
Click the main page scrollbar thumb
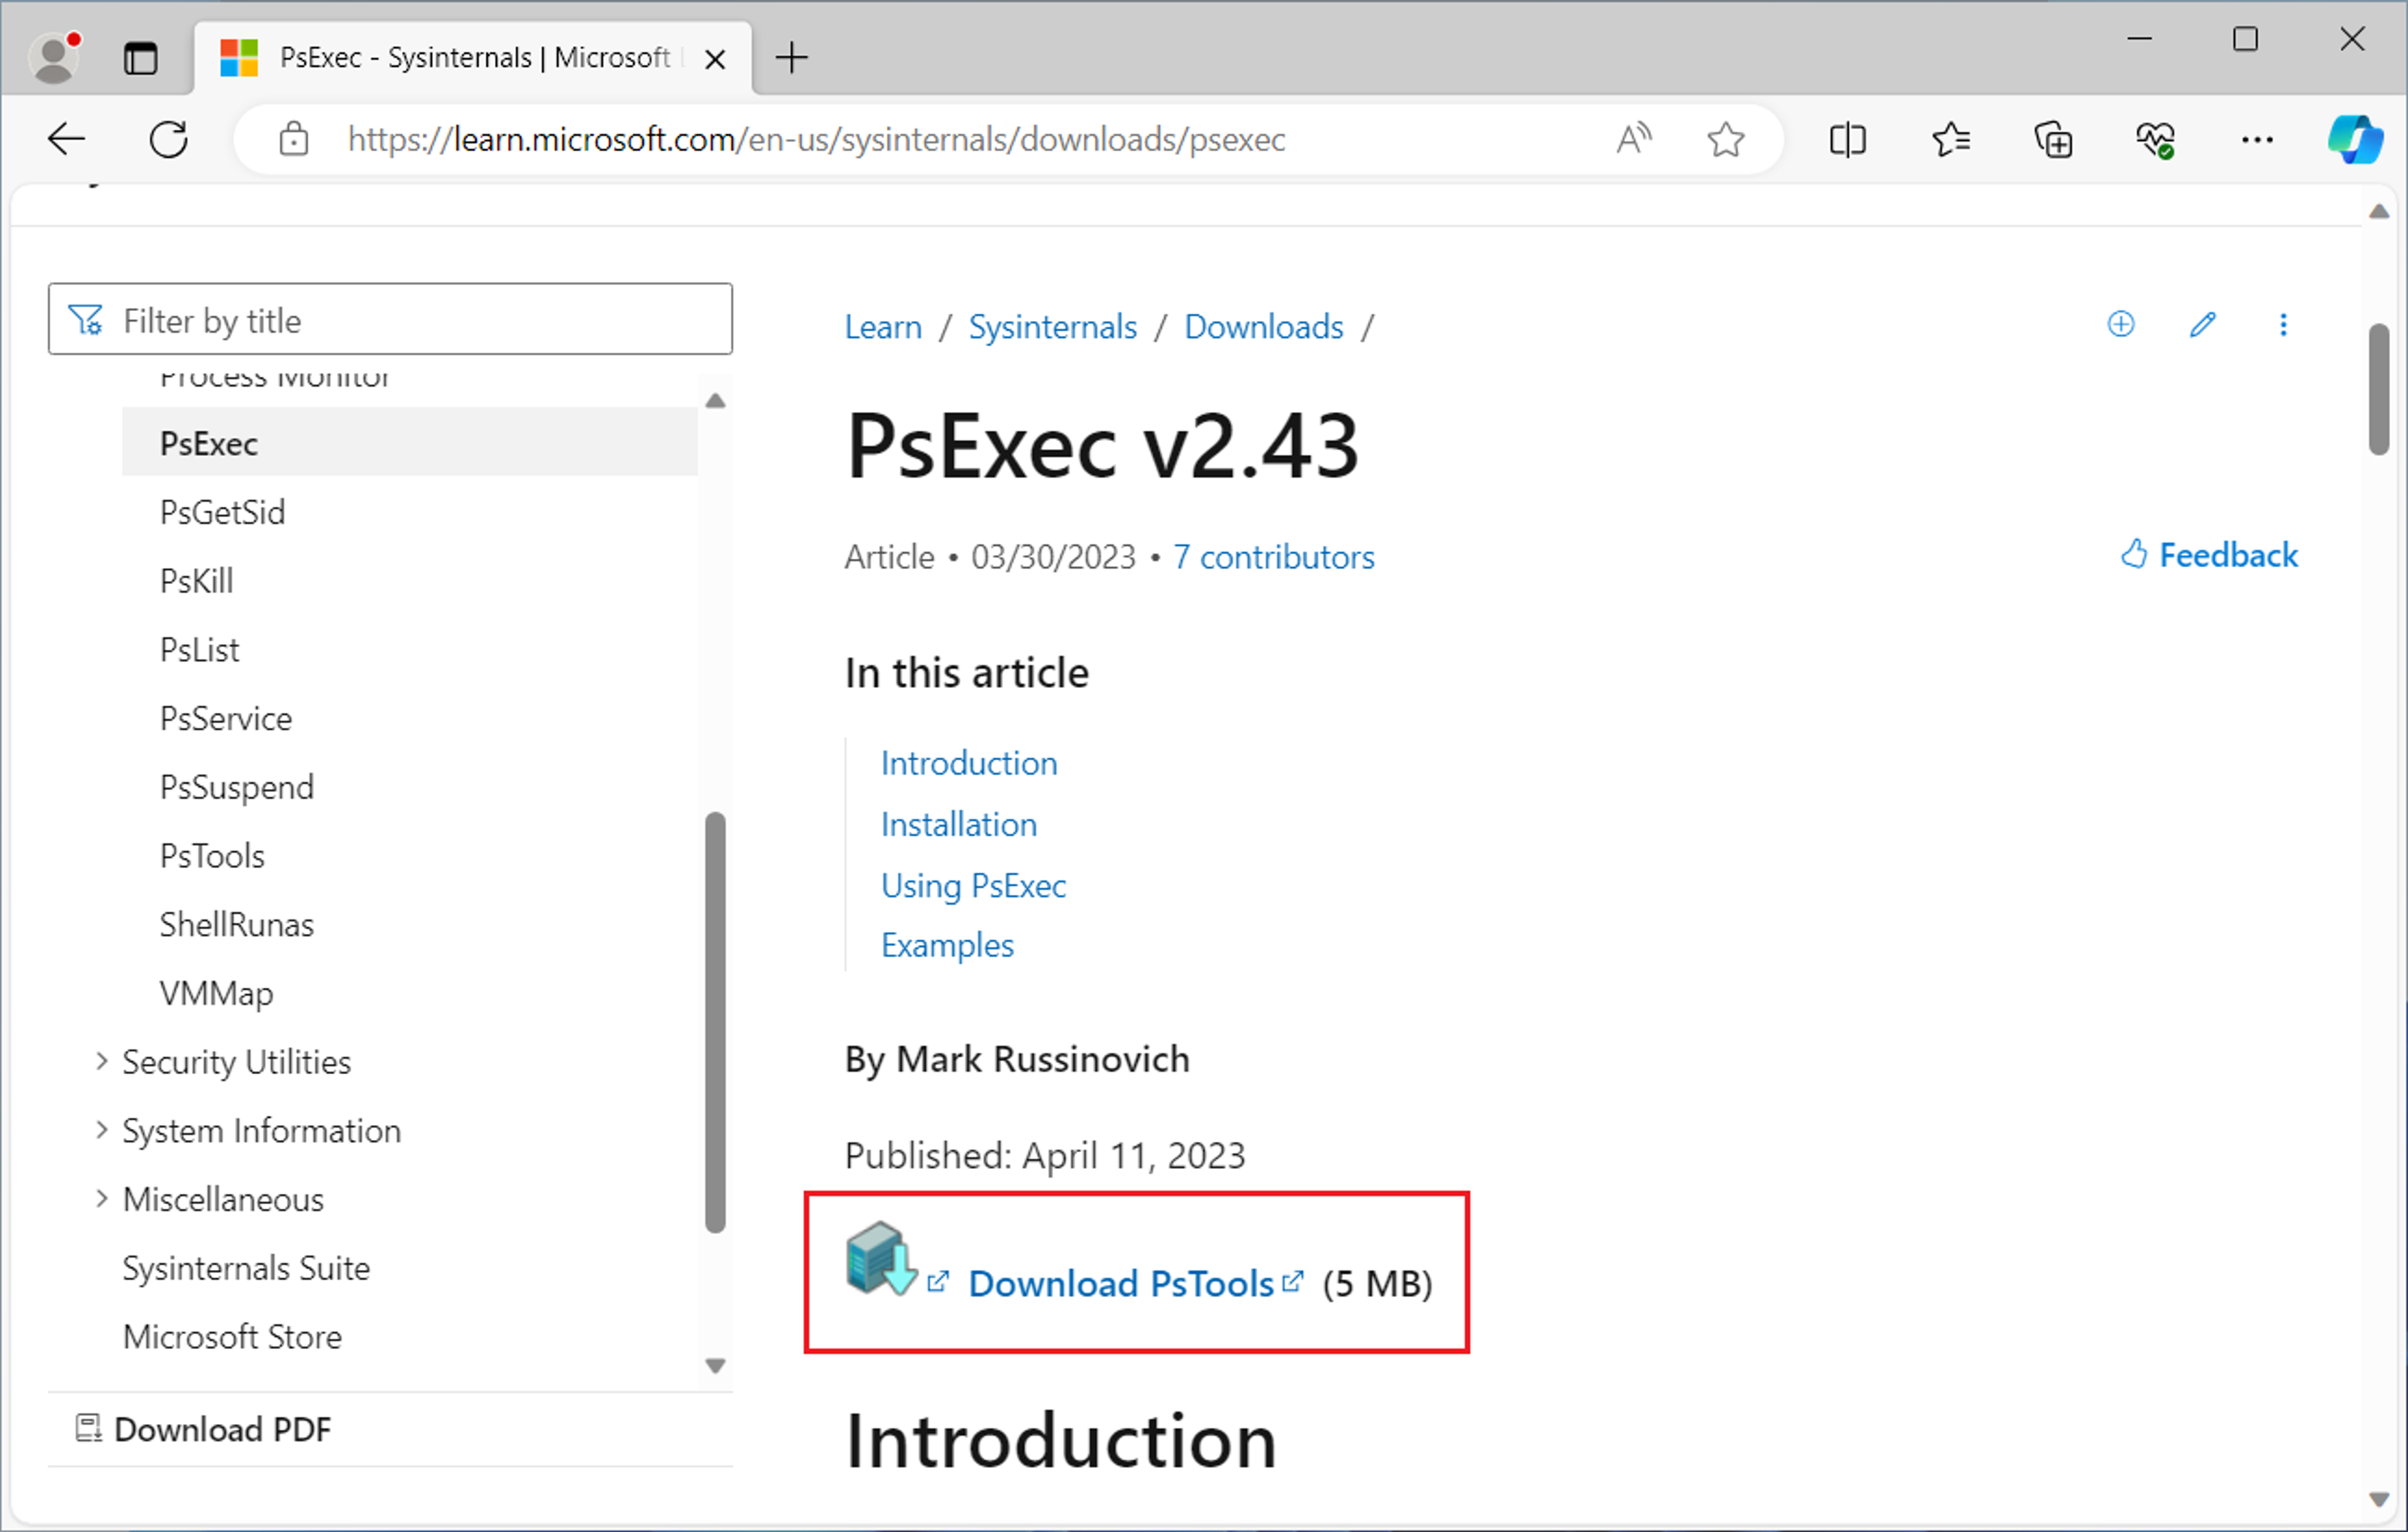(x=2380, y=390)
